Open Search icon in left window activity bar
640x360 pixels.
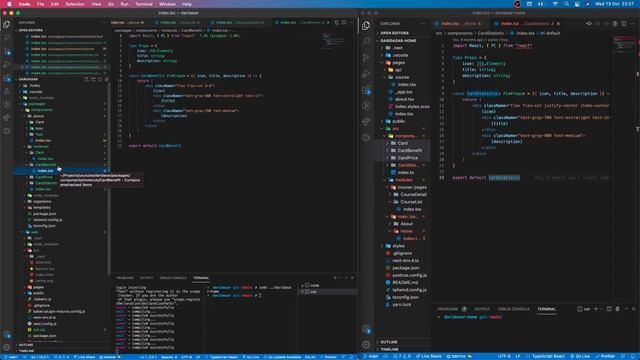[7, 38]
